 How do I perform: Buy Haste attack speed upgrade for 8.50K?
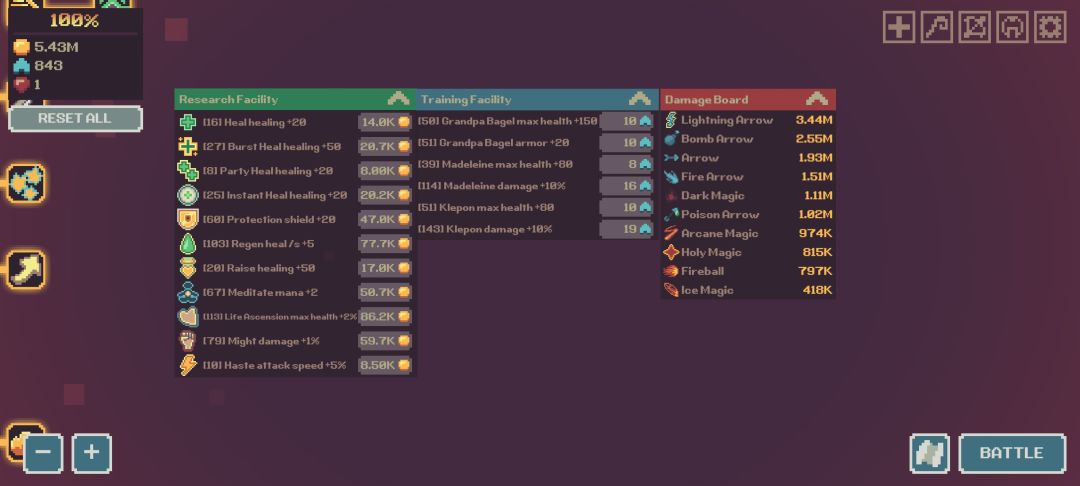pyautogui.click(x=384, y=365)
